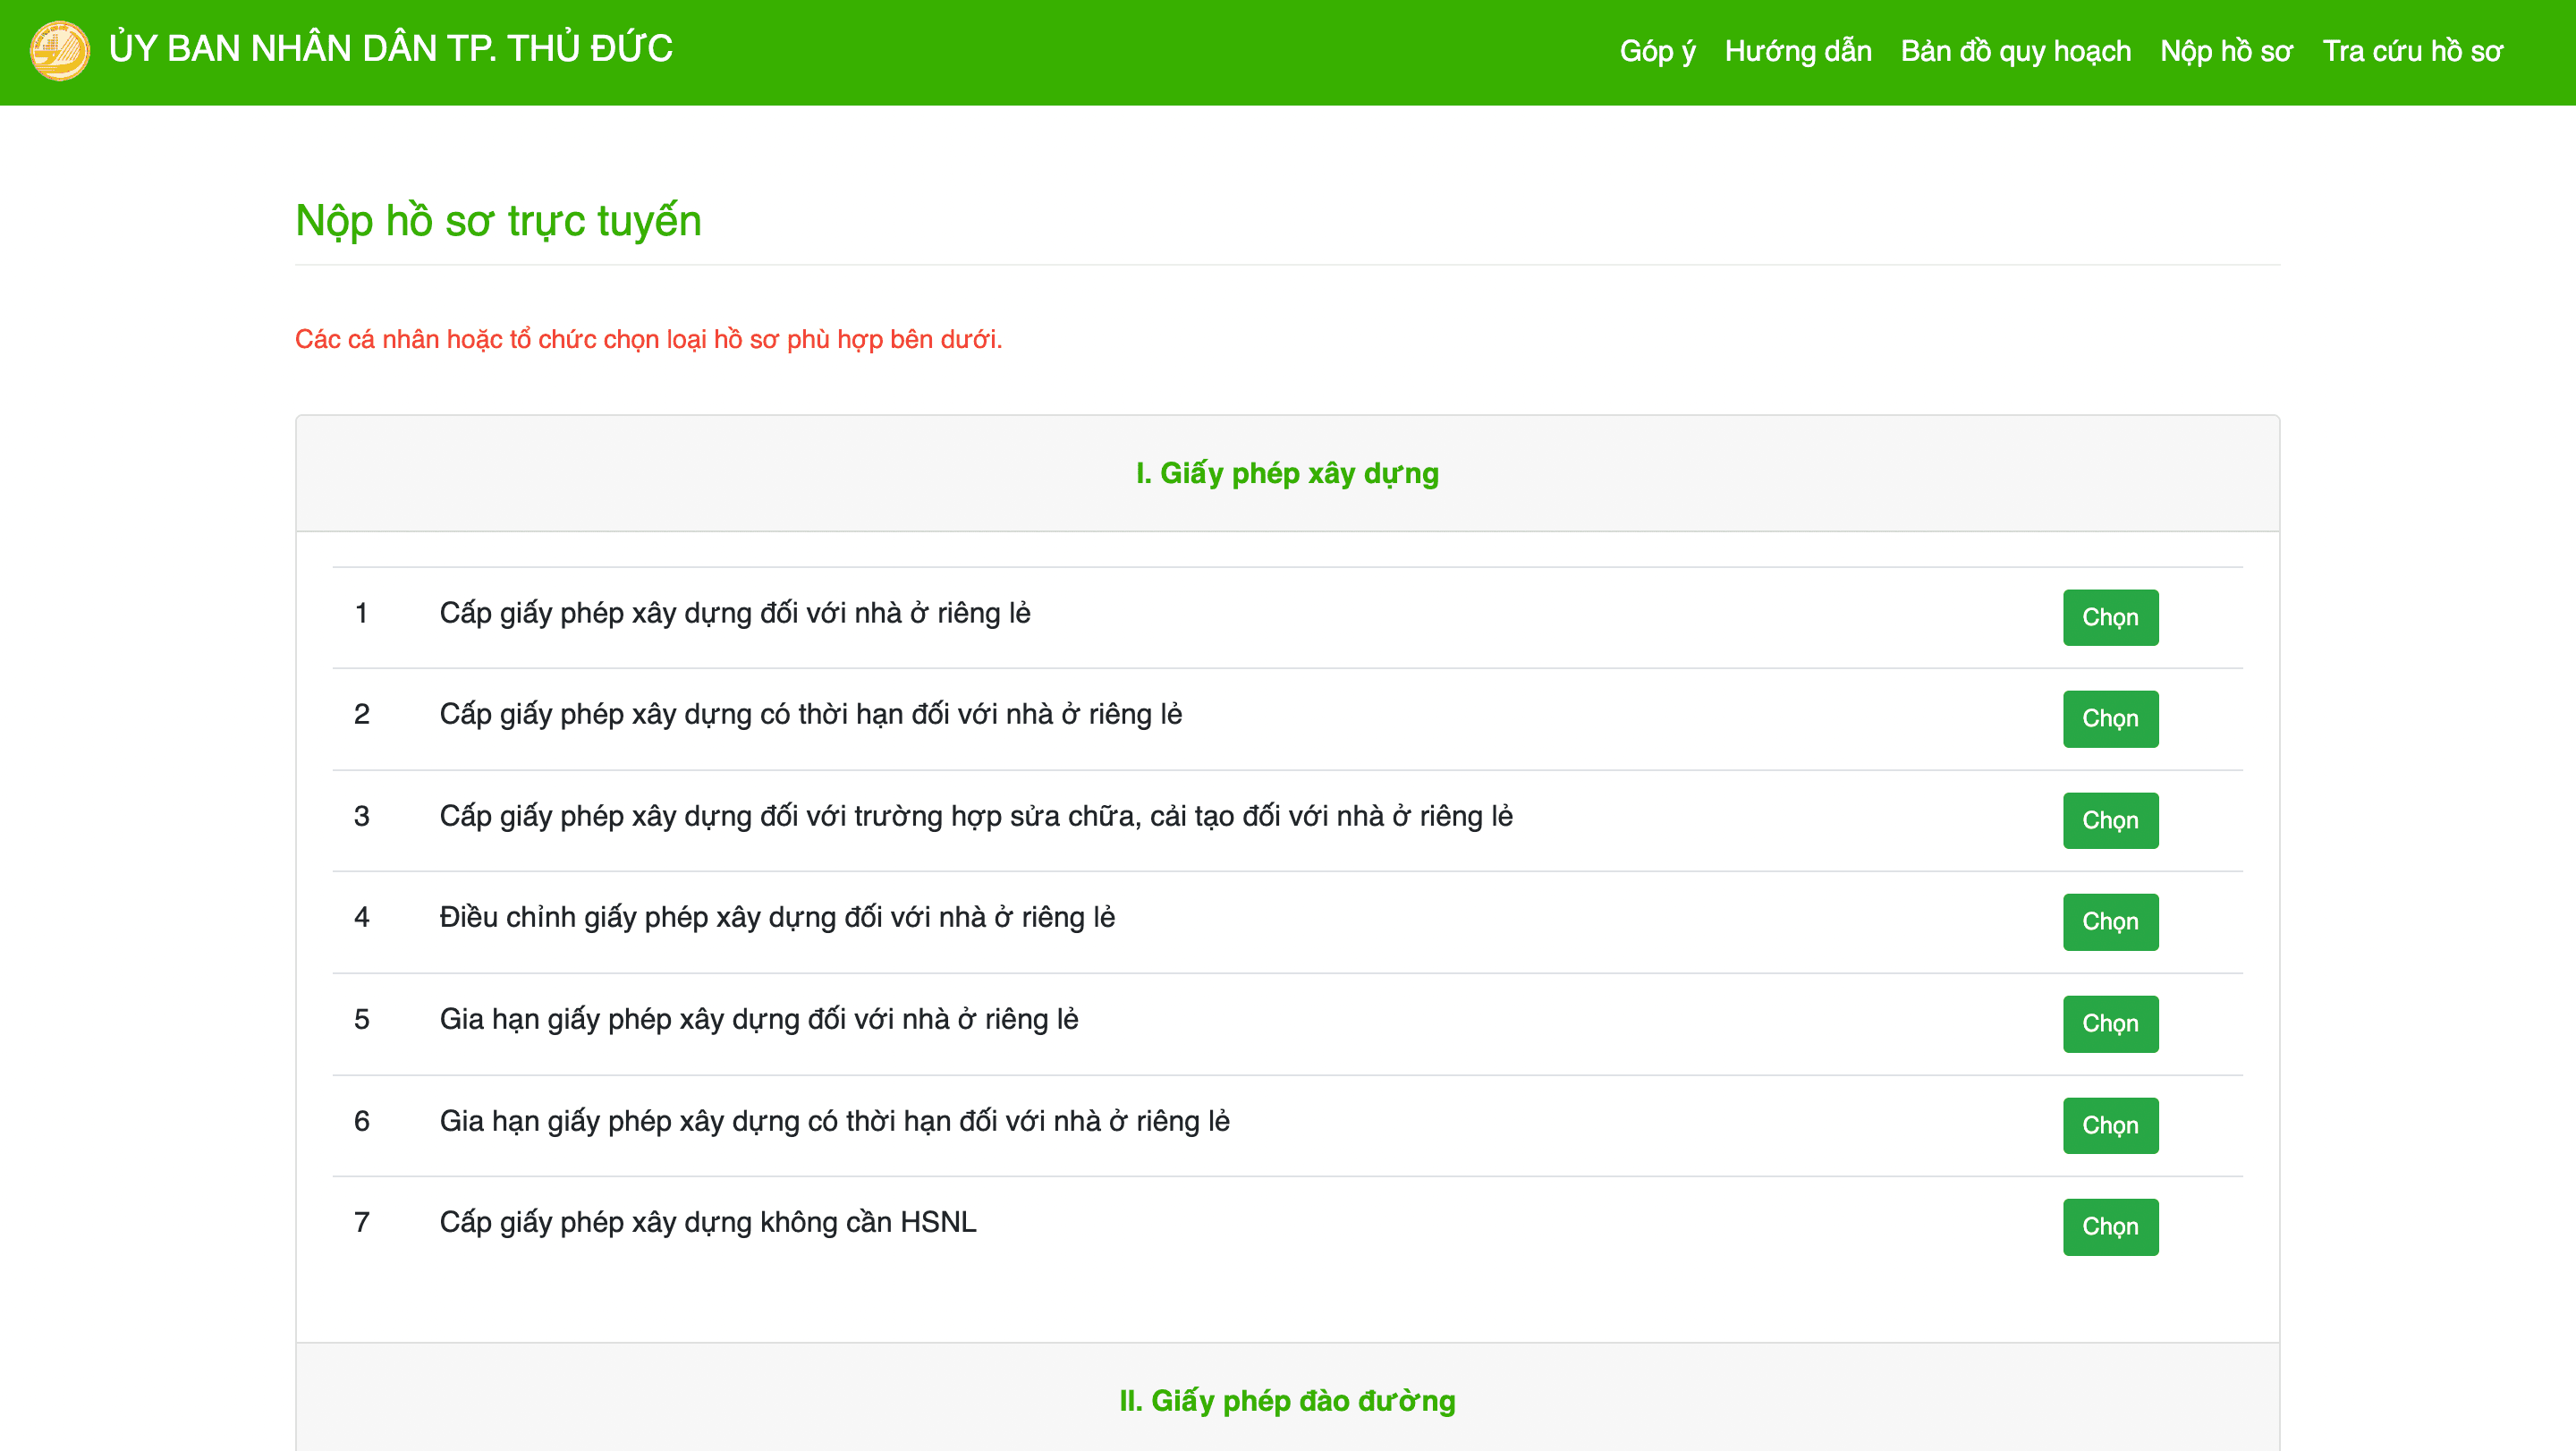Pick Chọn for row 5 Gia hạn giấy phép
This screenshot has width=2576, height=1451.
(x=2110, y=1023)
